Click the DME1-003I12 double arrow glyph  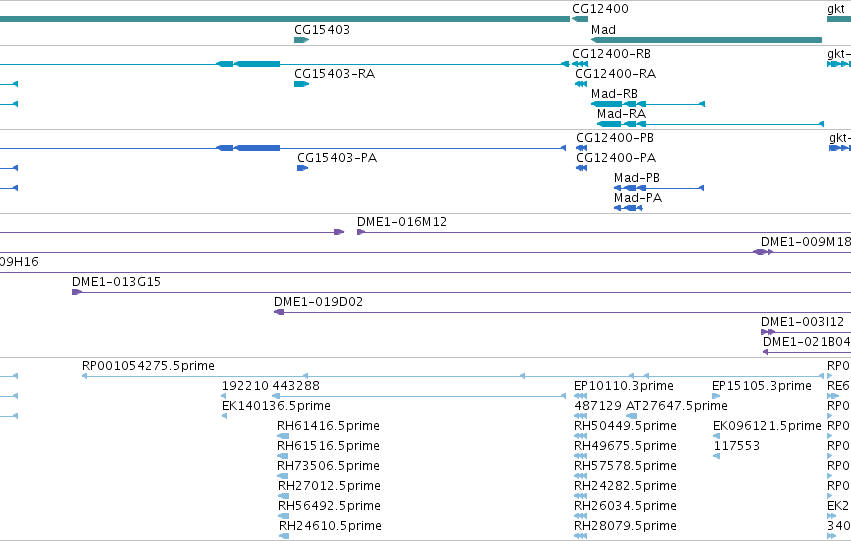[768, 332]
